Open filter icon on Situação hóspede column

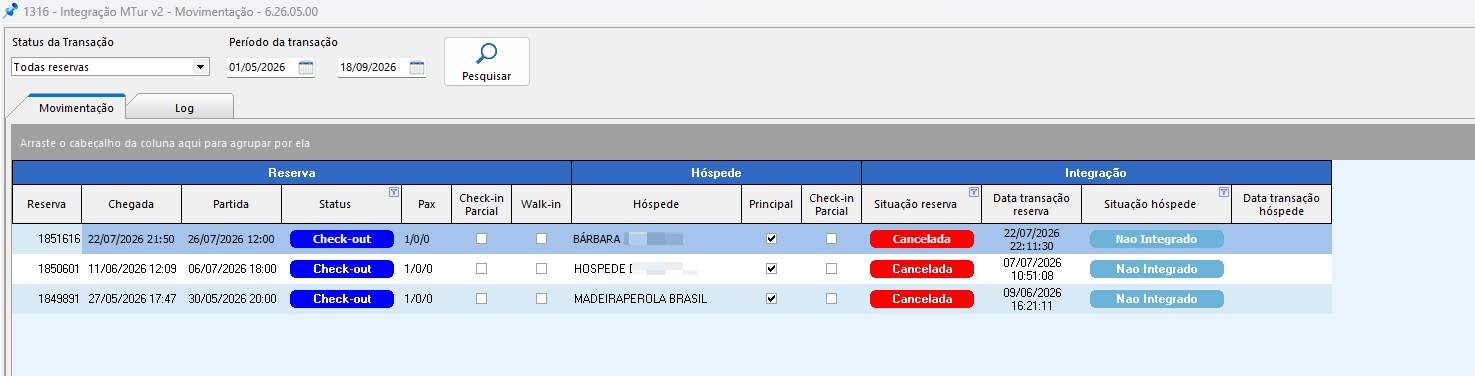coord(1223,192)
